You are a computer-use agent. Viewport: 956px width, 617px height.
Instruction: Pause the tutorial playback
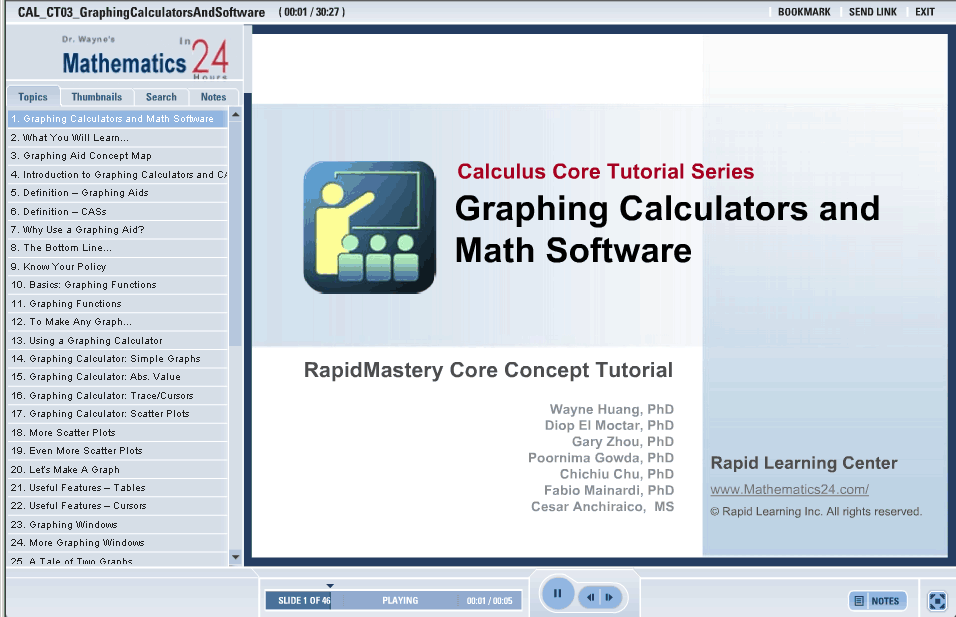pos(558,594)
